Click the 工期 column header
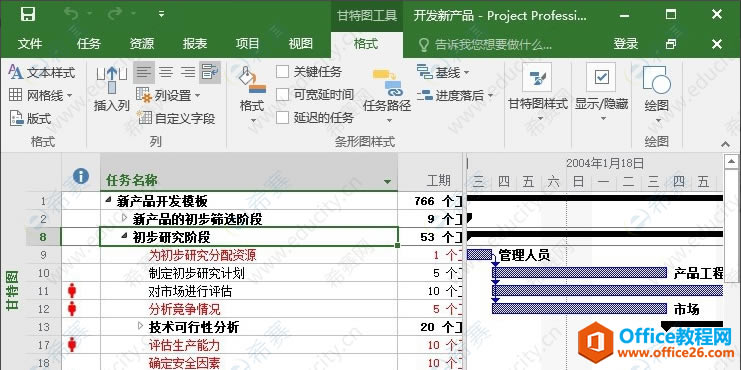Image resolution: width=741 pixels, height=370 pixels. click(x=439, y=181)
